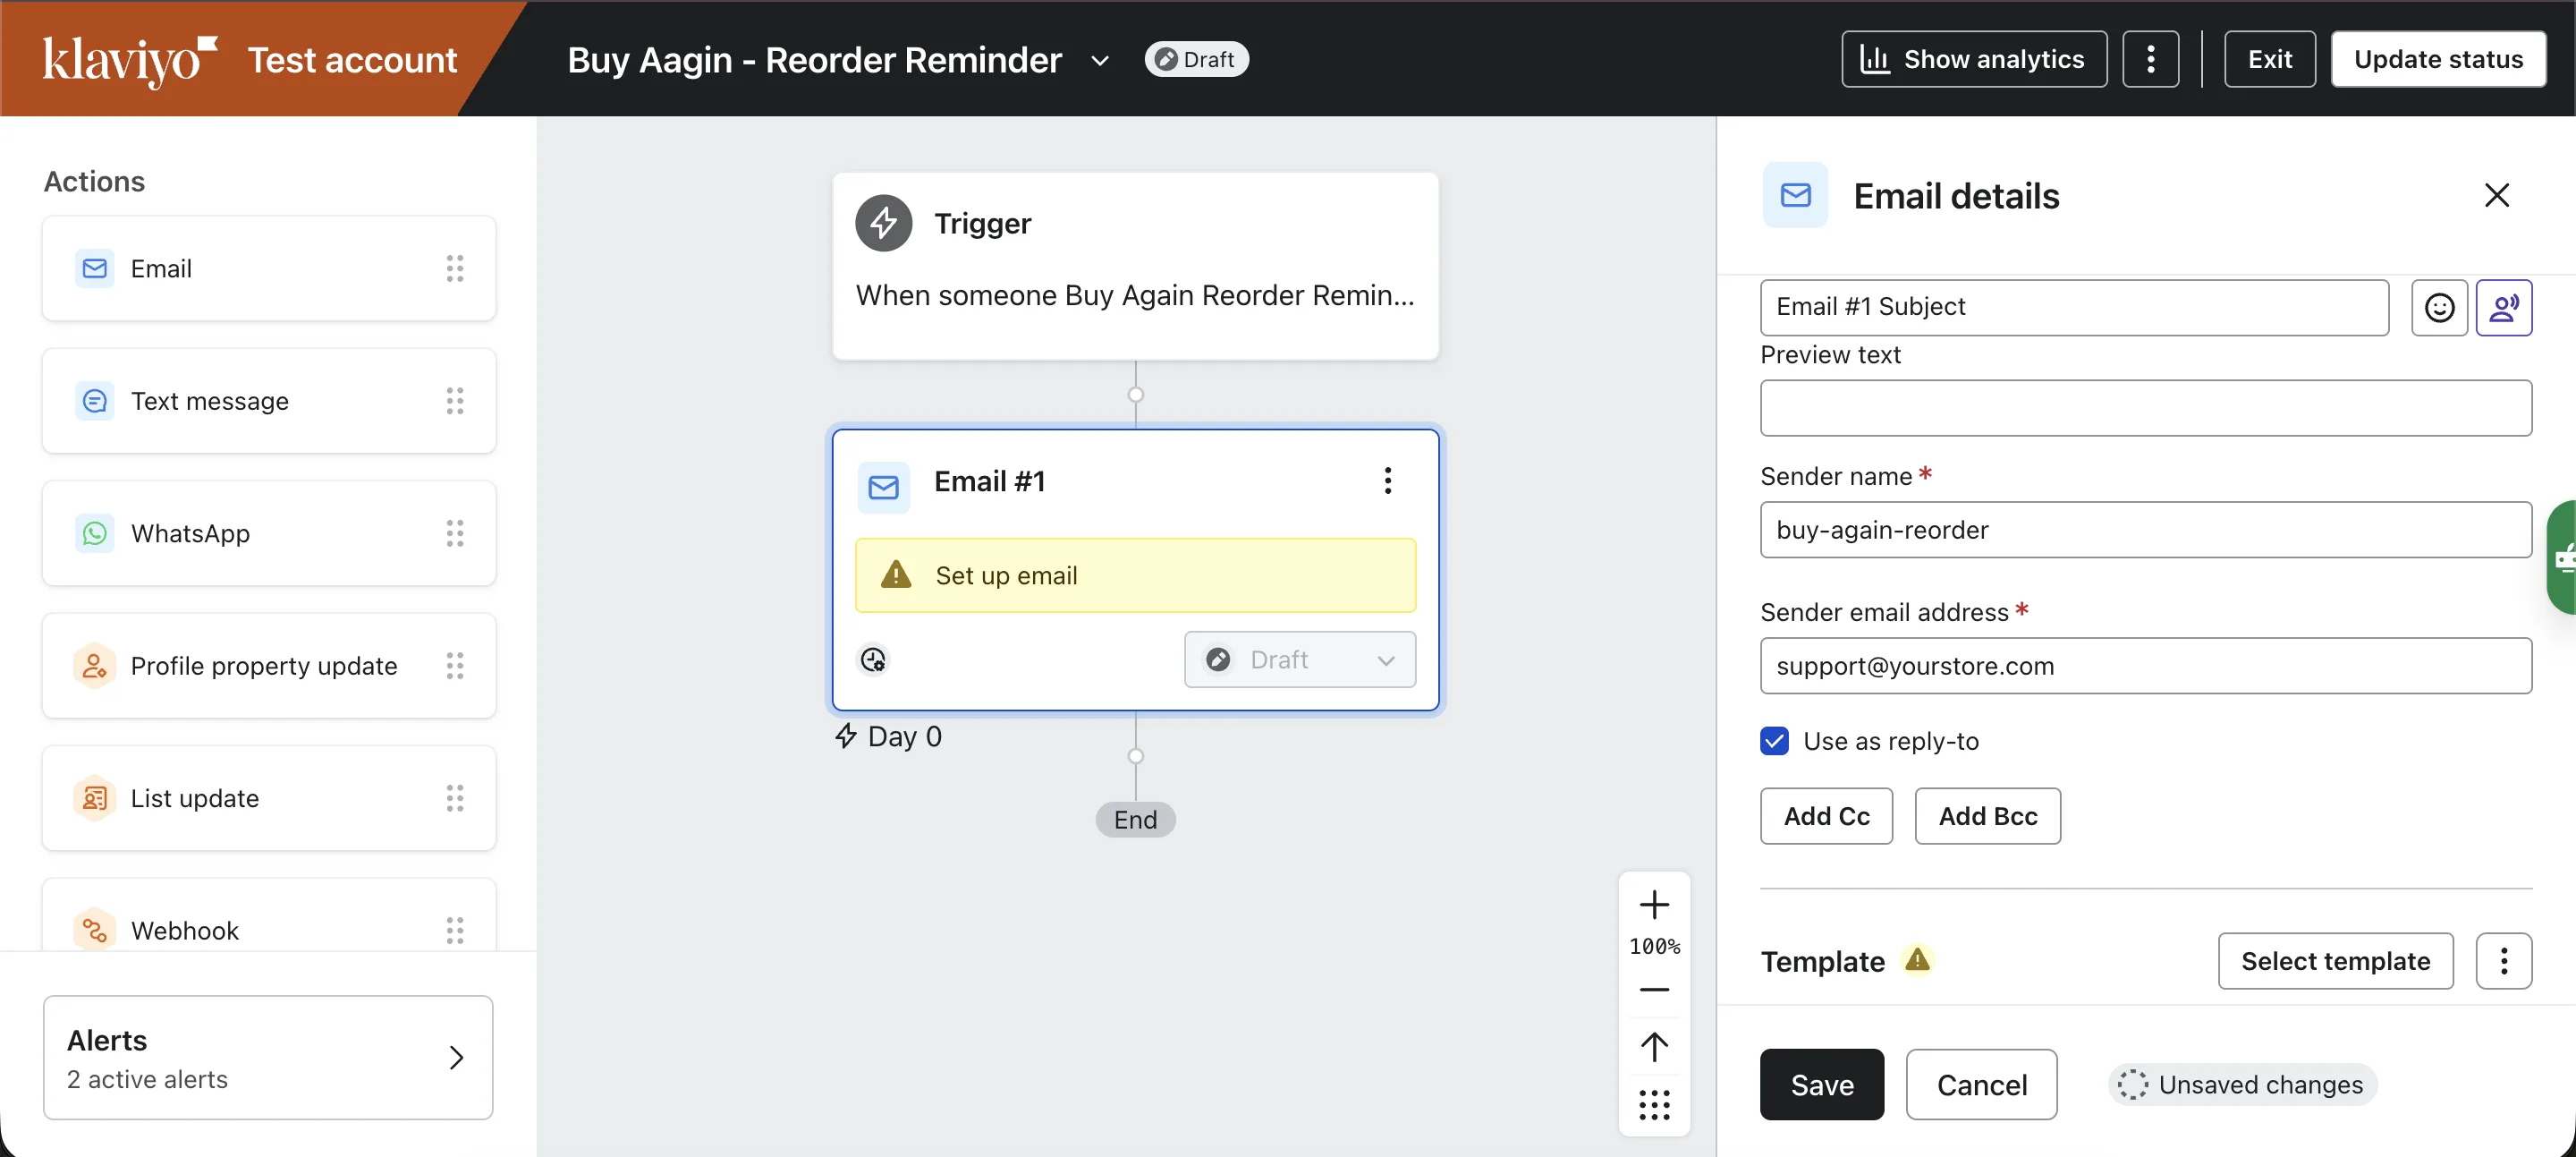Screen dimensions: 2576x1157
Task: Click the End node of the flow
Action: coord(1135,820)
